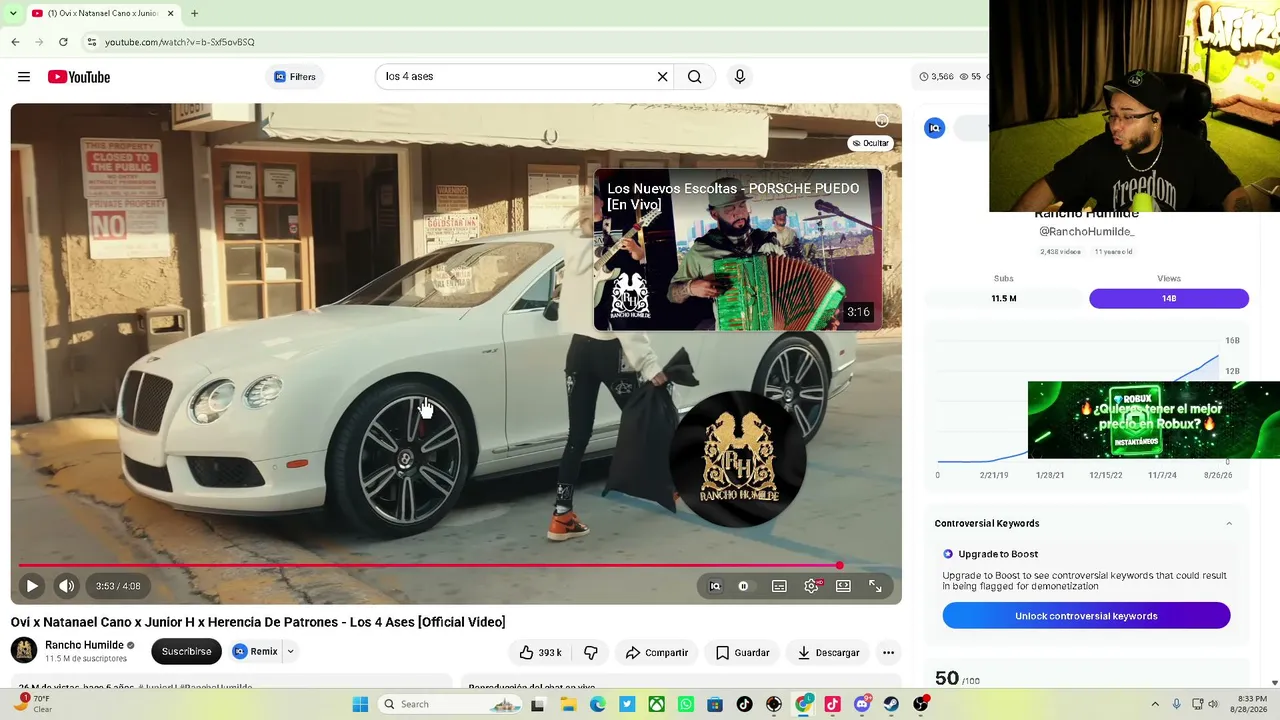Image resolution: width=1280 pixels, height=720 pixels.
Task: Mute the video volume
Action: 66,586
